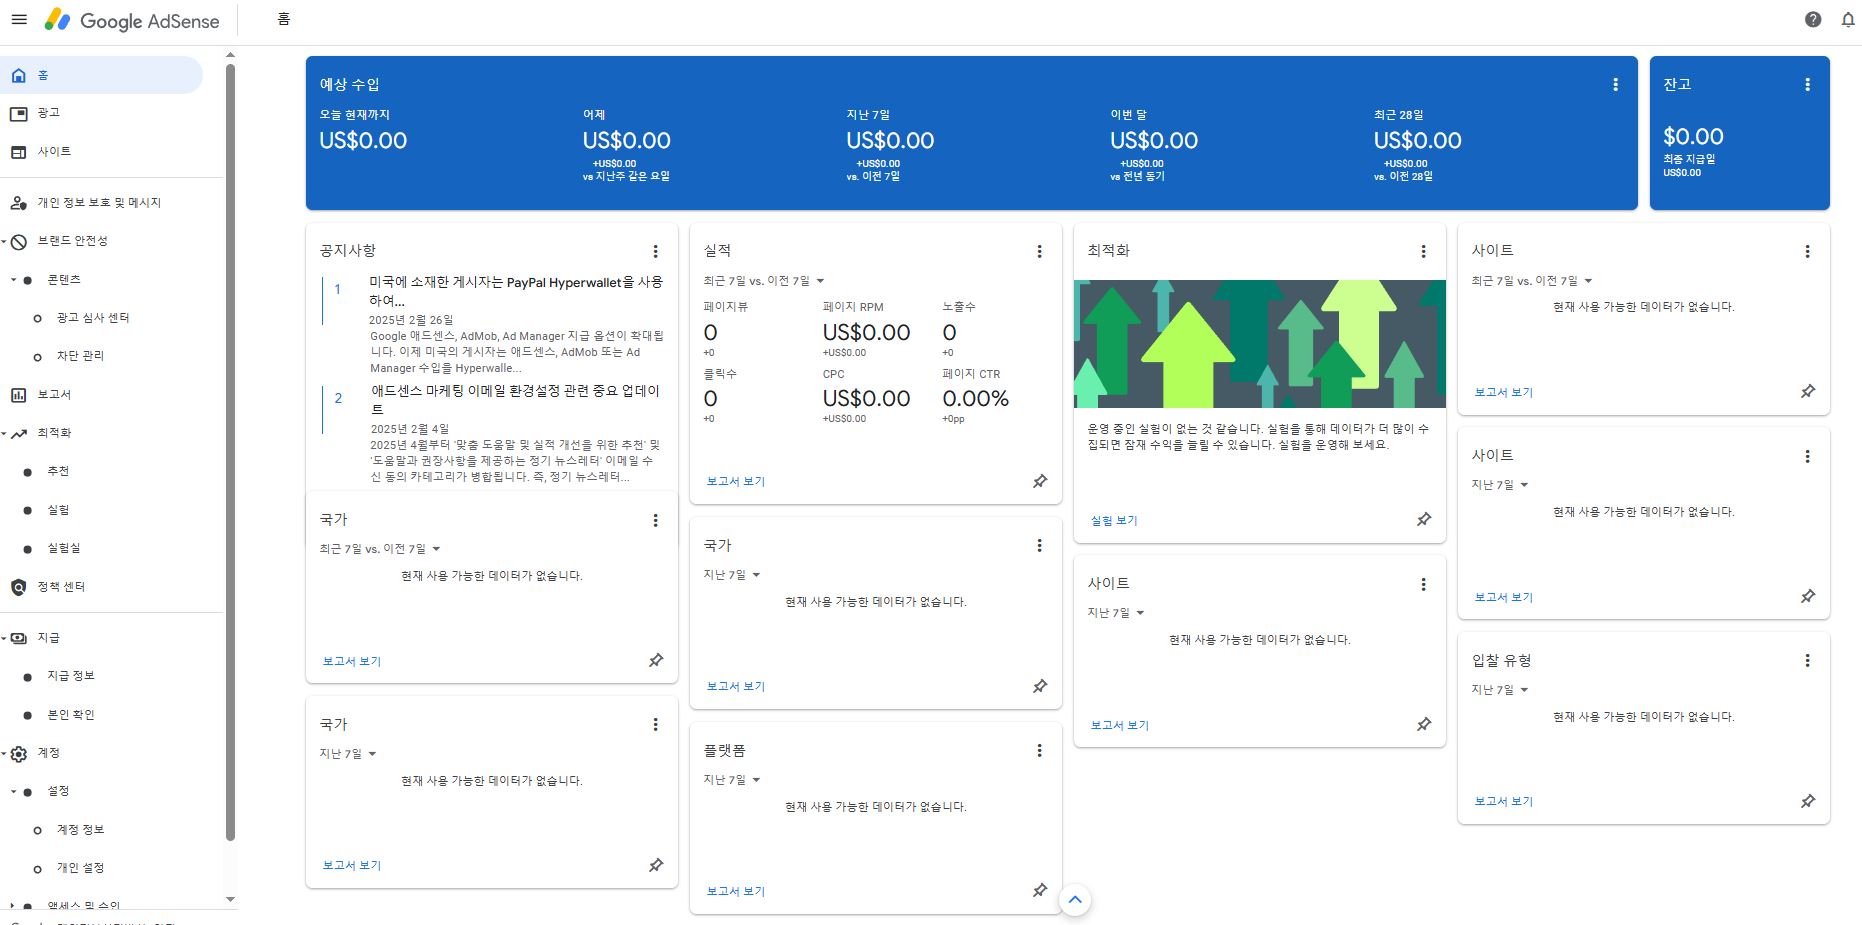Click the 보고서 chart icon in sidebar
Viewport: 1862px width, 925px height.
click(x=18, y=395)
